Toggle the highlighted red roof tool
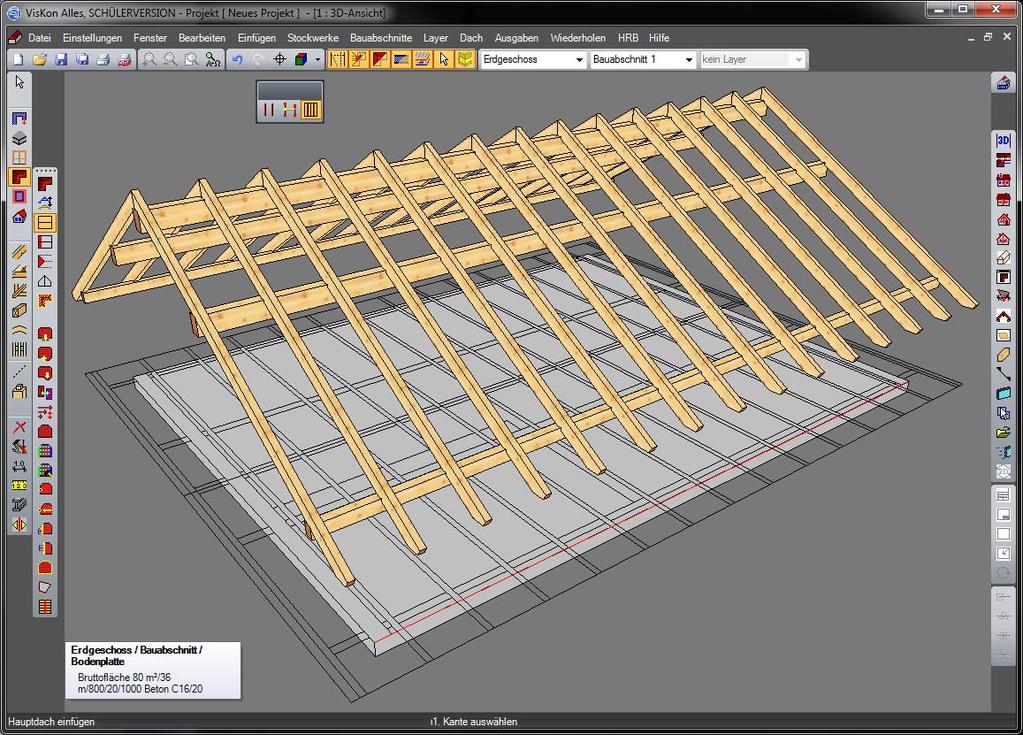This screenshot has width=1023, height=735. pos(20,177)
